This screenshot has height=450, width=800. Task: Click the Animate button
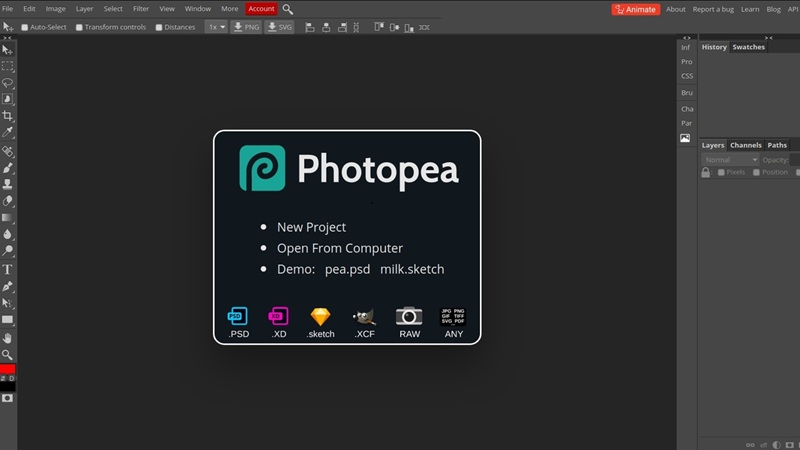[636, 9]
